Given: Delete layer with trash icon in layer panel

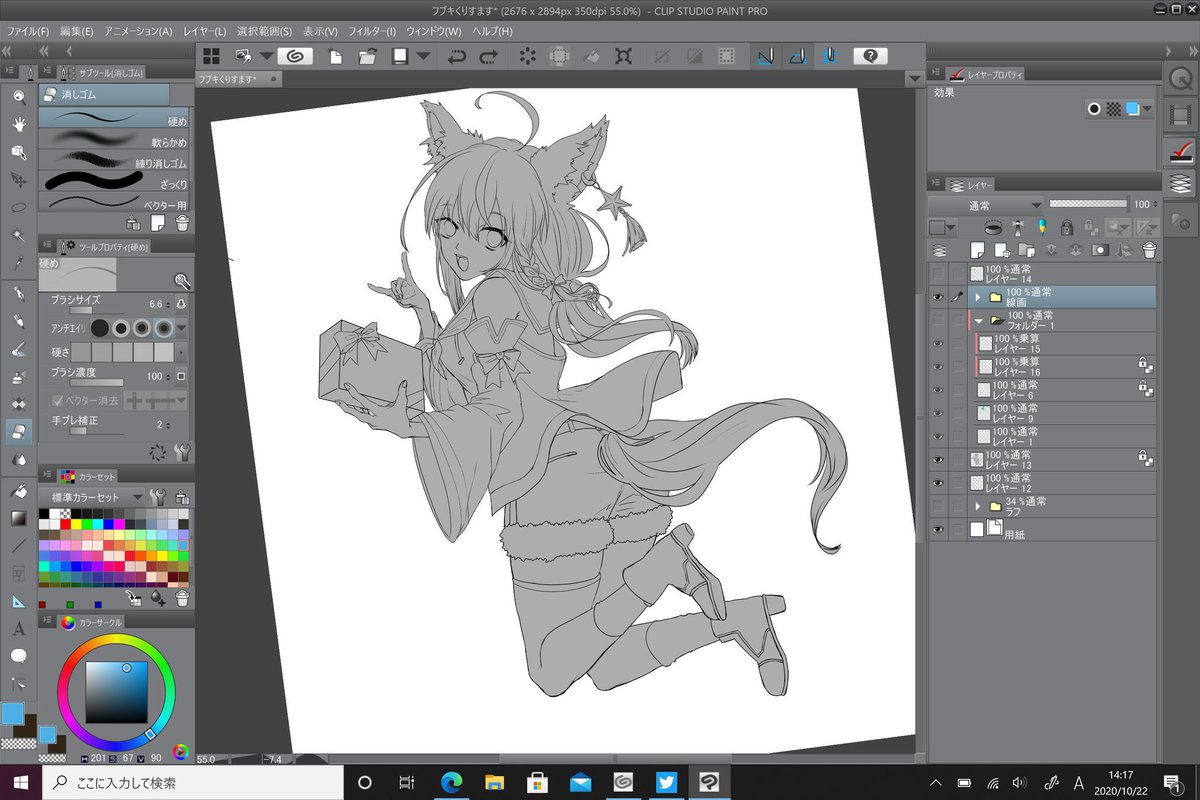Looking at the screenshot, I should pos(1149,250).
